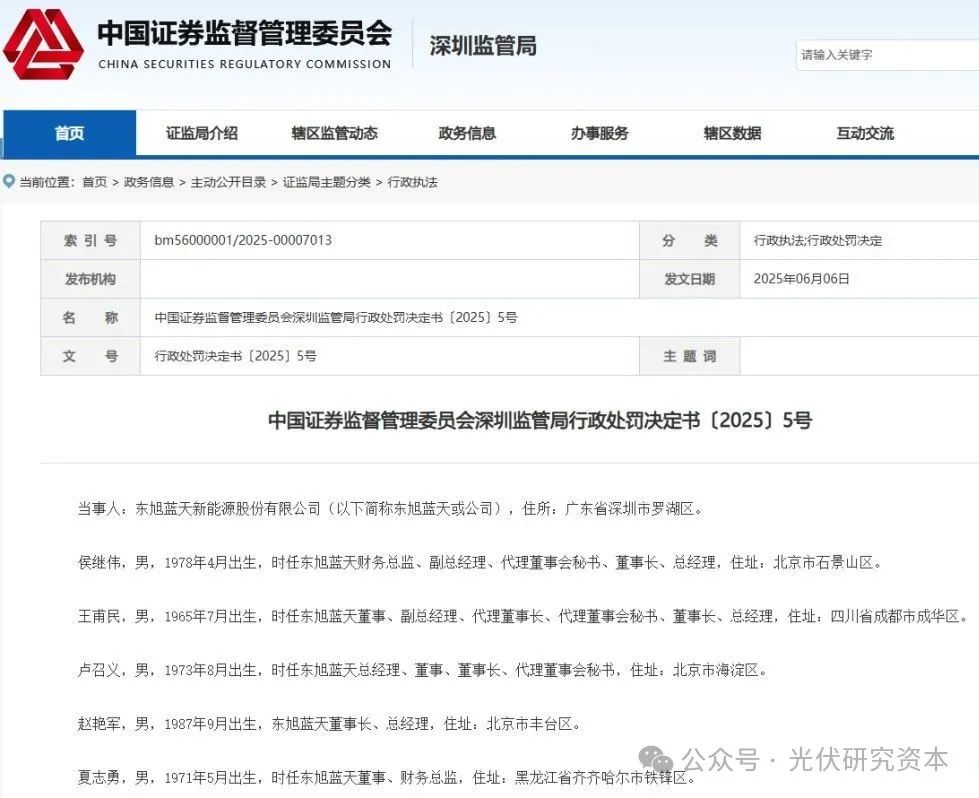979x798 pixels.
Task: Switch to the 辖区数据 navigation section
Action: [732, 133]
